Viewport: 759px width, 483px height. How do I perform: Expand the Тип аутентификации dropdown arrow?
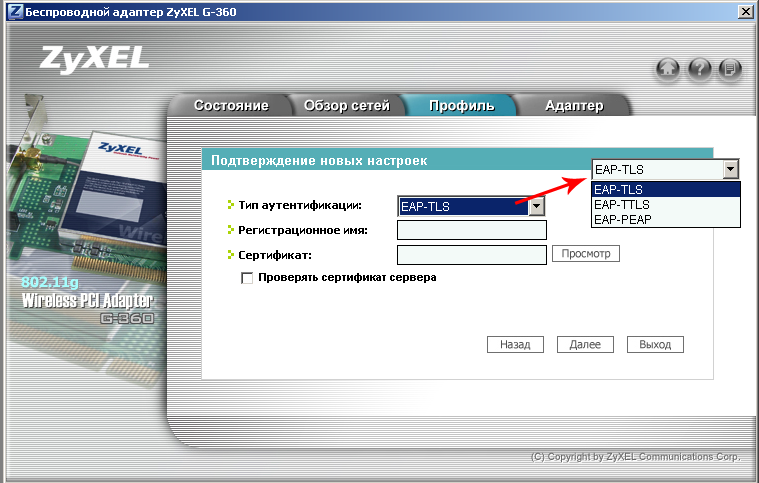click(x=536, y=206)
